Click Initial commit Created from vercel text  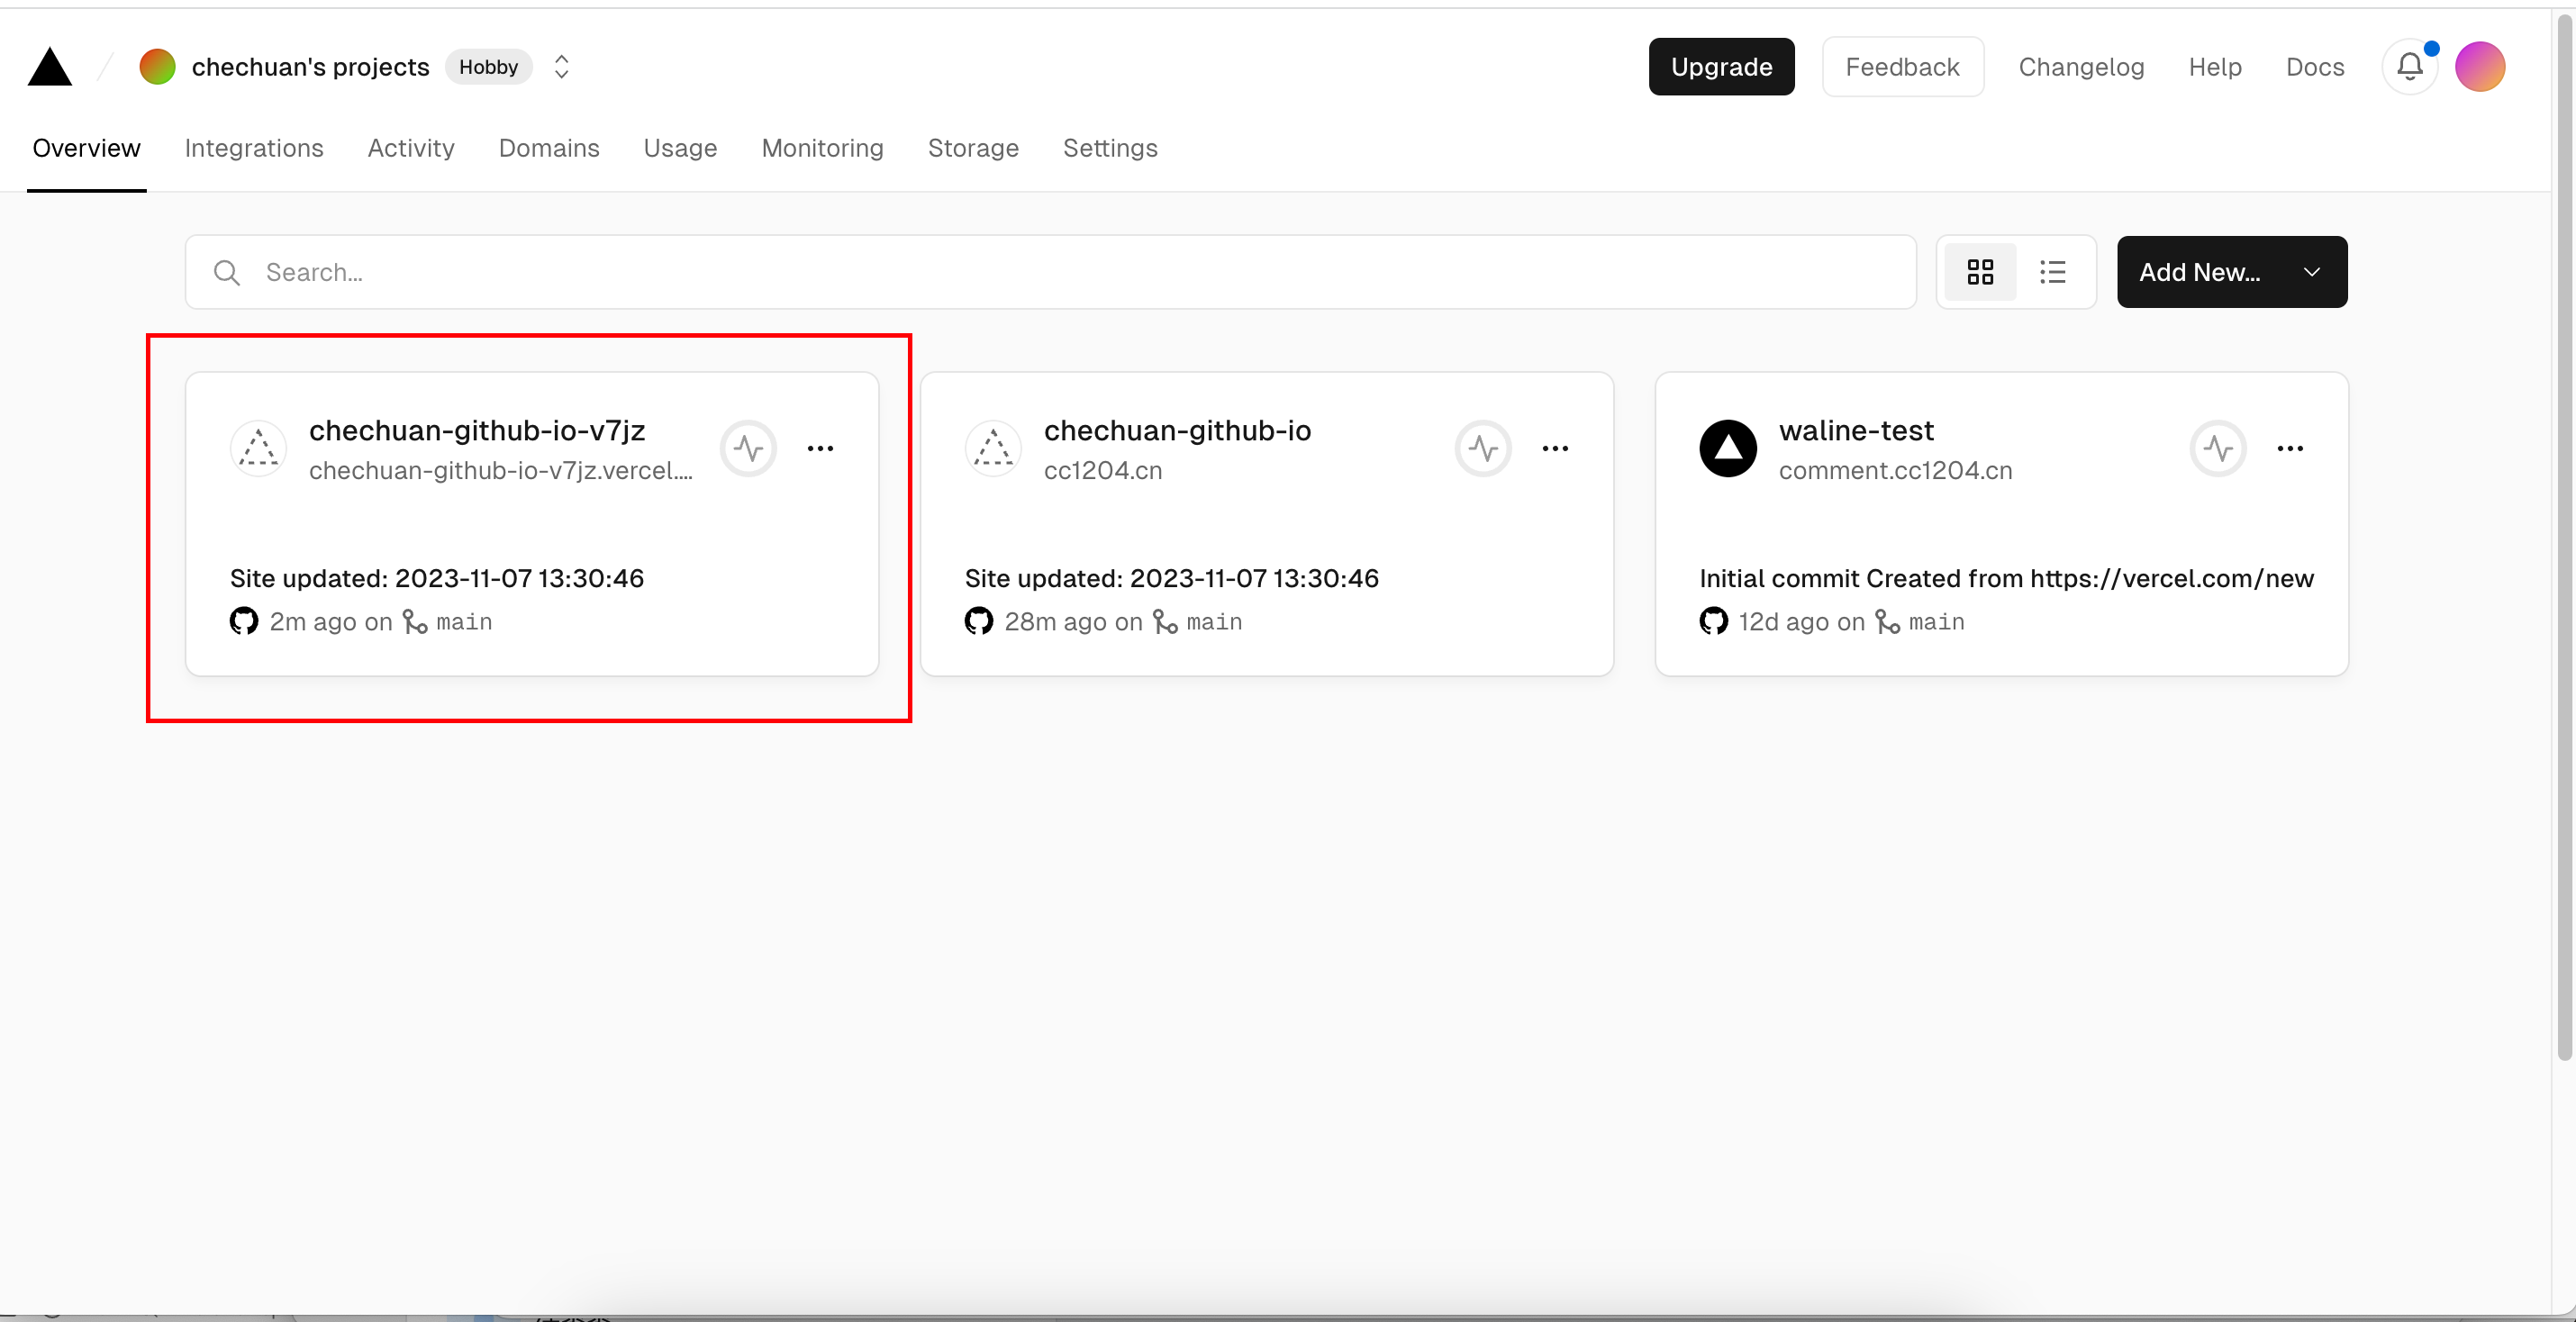(x=2007, y=578)
